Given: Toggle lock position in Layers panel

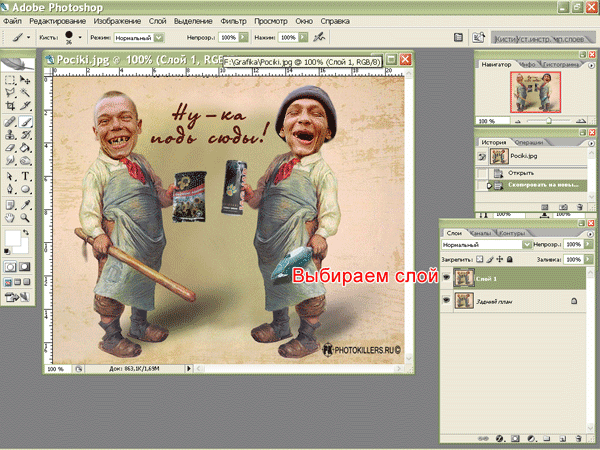Looking at the screenshot, I should point(500,259).
